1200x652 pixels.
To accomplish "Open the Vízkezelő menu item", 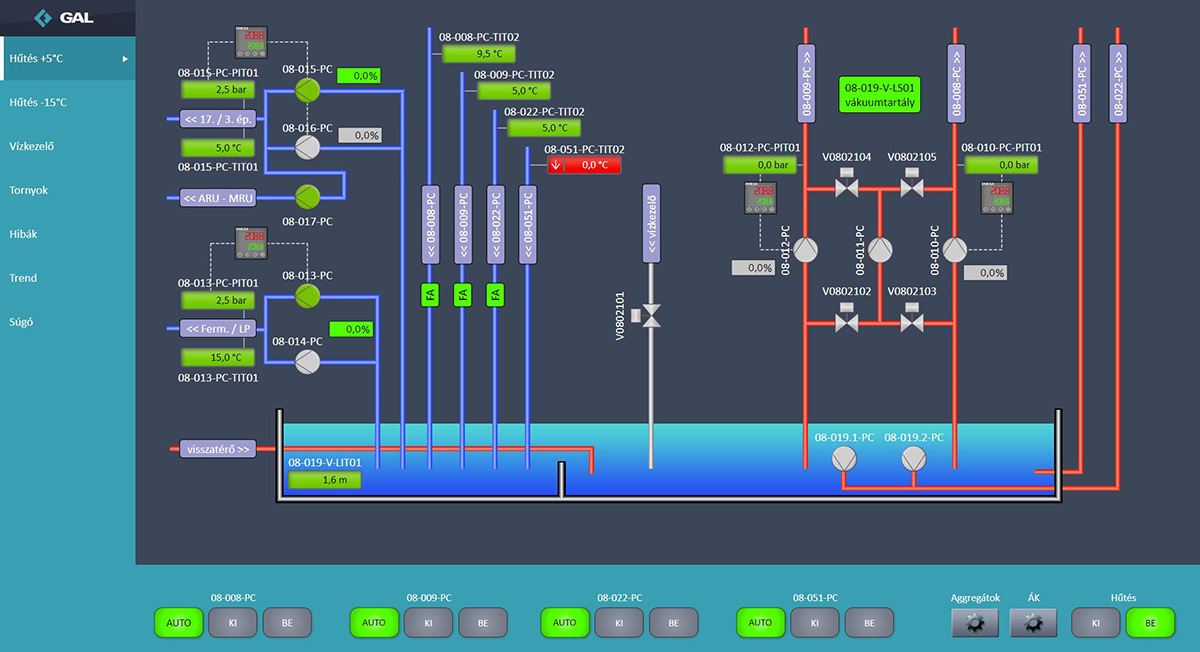I will click(x=32, y=147).
